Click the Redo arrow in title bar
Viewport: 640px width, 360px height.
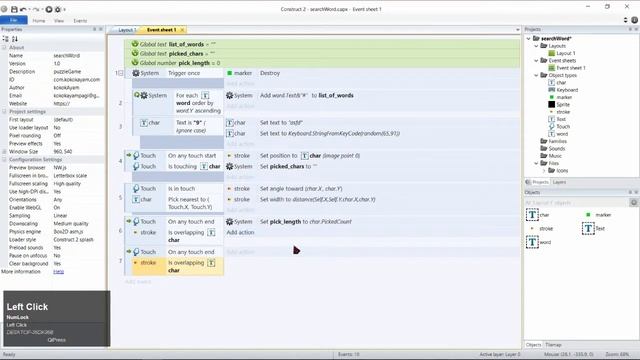[36, 9]
